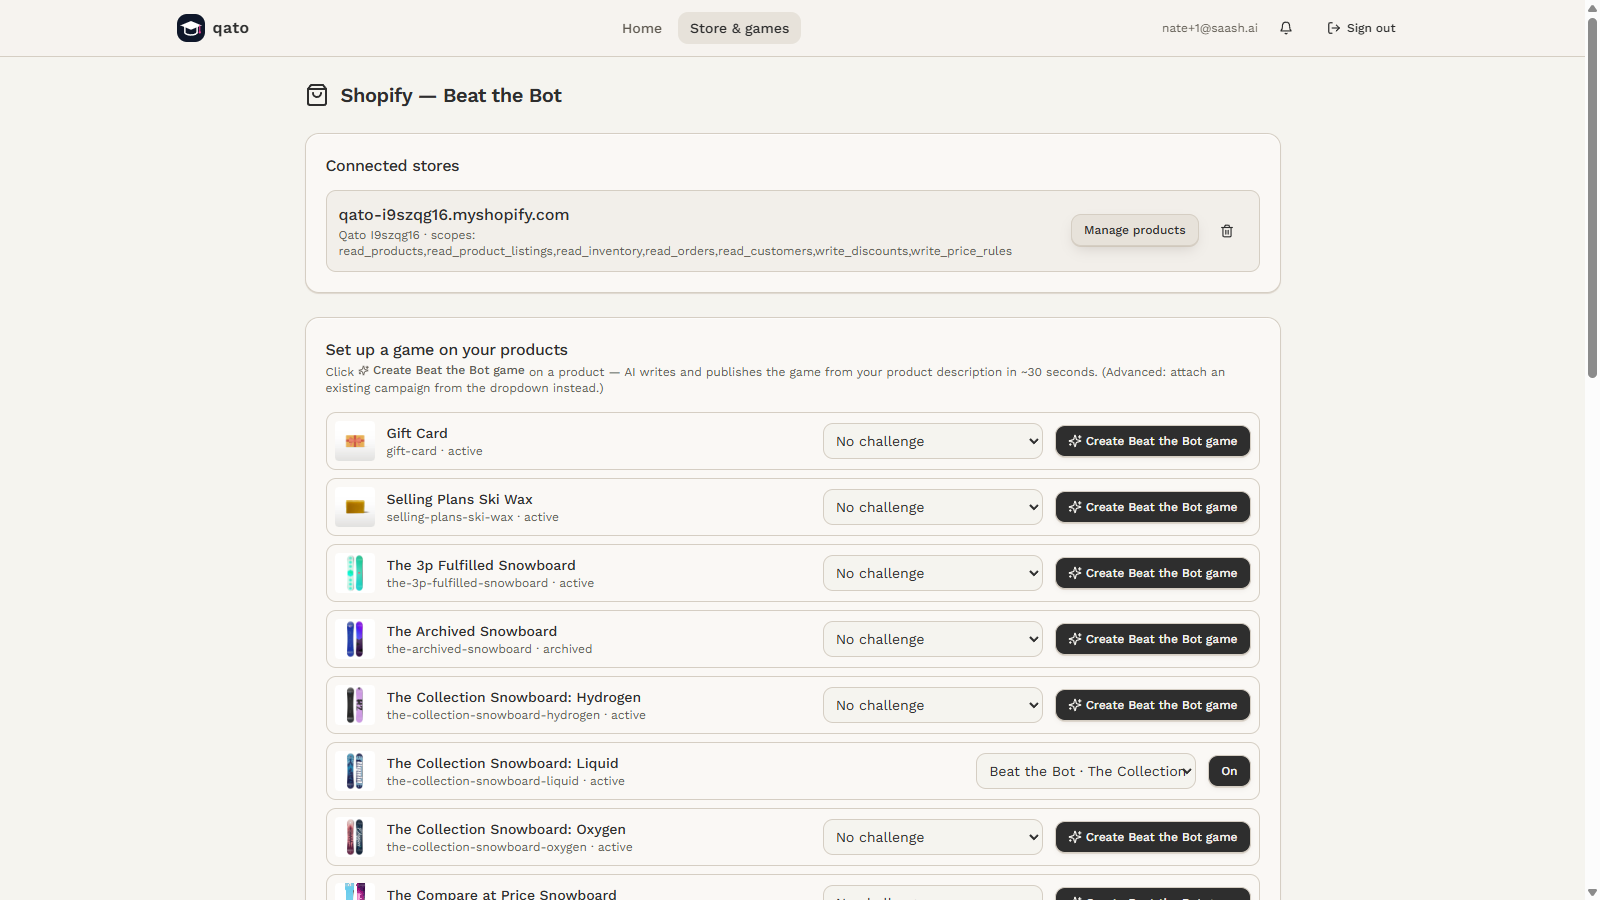This screenshot has width=1600, height=900.
Task: Click the Set up a game on your products heading
Action: pos(447,350)
